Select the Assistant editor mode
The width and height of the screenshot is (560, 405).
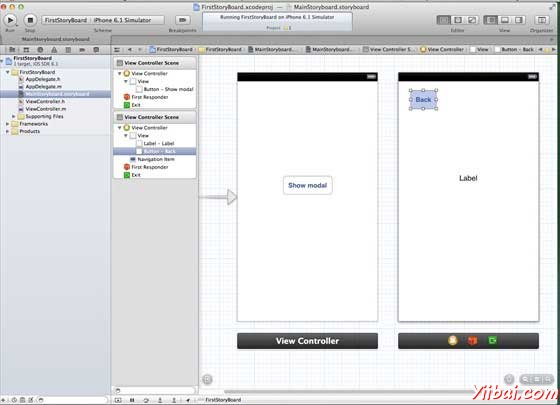point(458,20)
